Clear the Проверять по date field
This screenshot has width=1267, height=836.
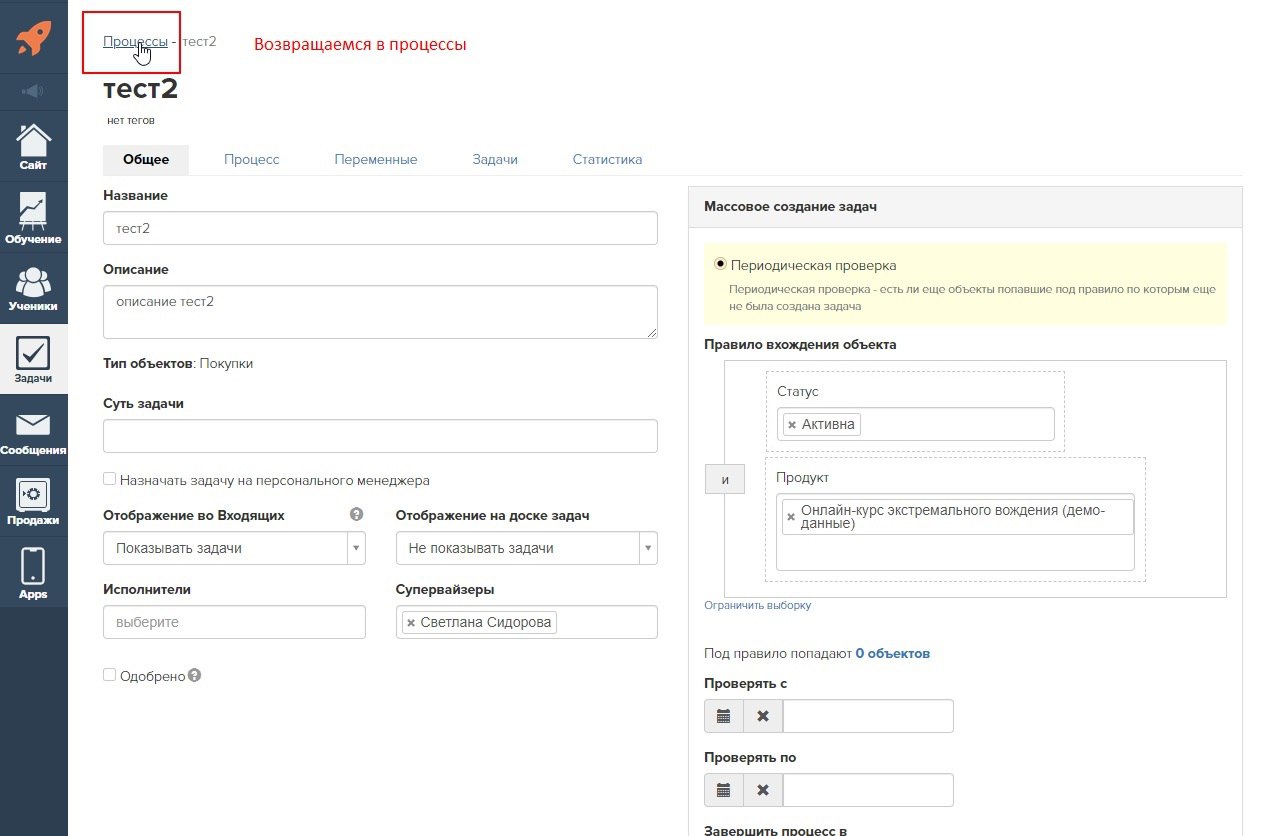(763, 790)
